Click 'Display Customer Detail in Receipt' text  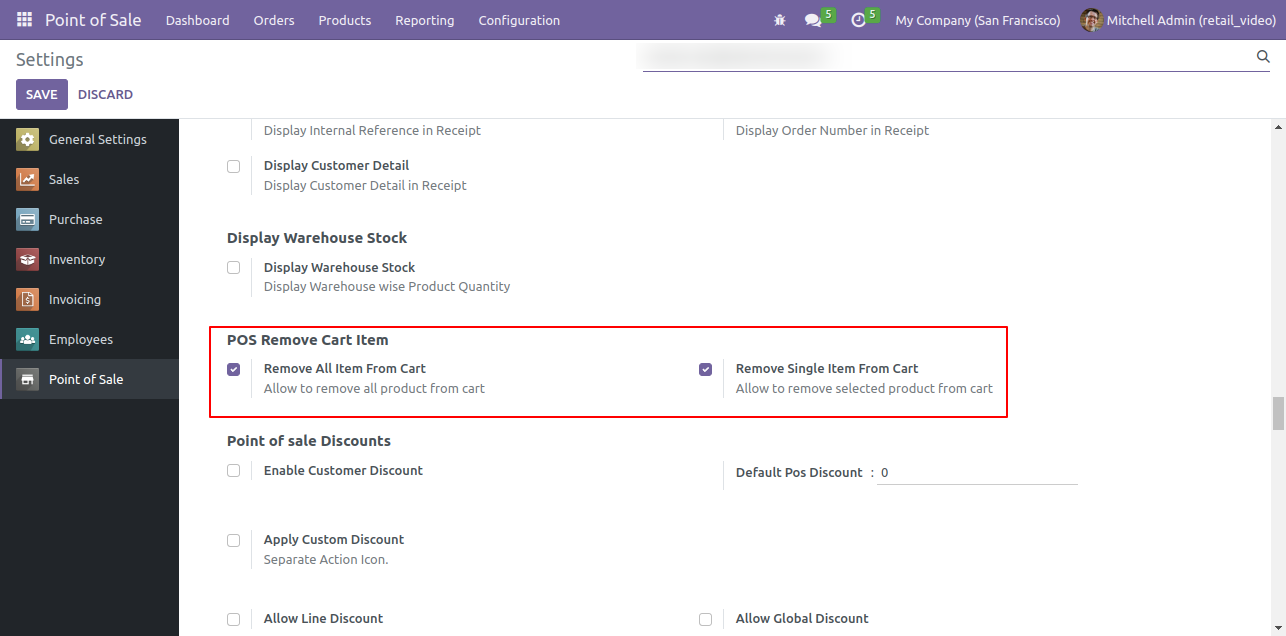[x=365, y=186]
